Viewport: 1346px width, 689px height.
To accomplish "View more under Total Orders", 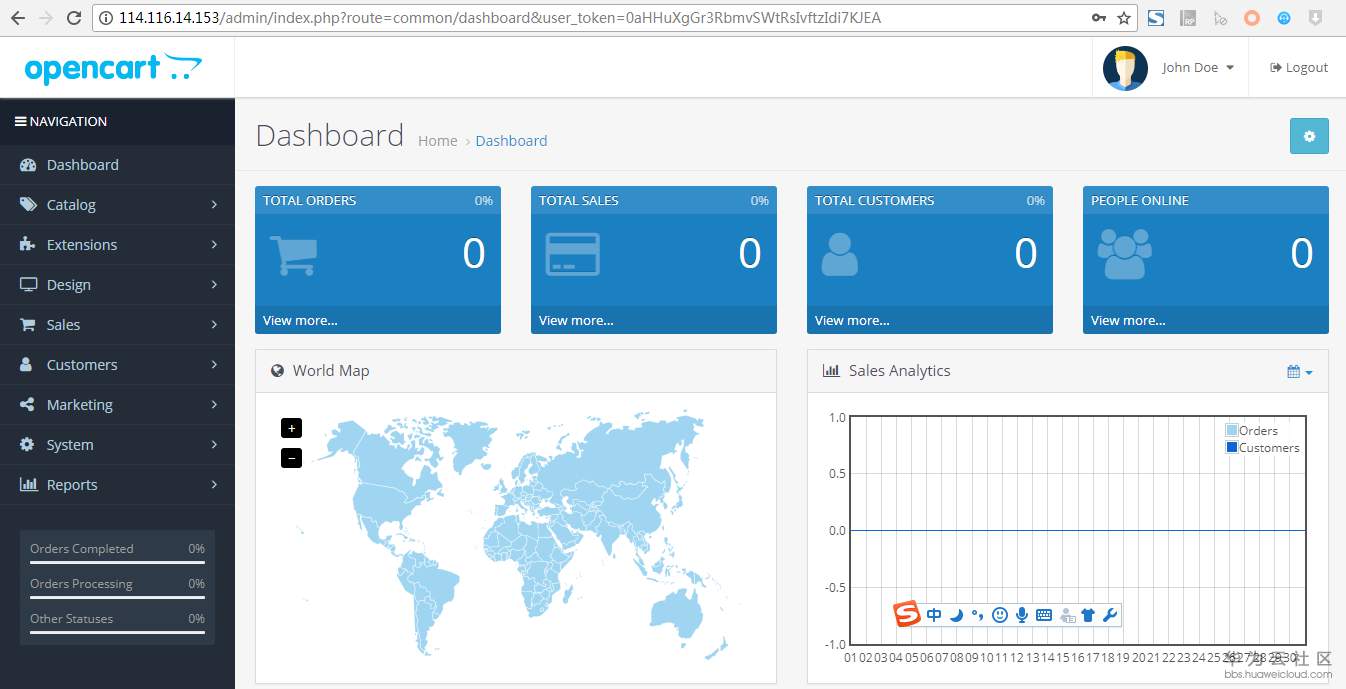I will tap(300, 320).
